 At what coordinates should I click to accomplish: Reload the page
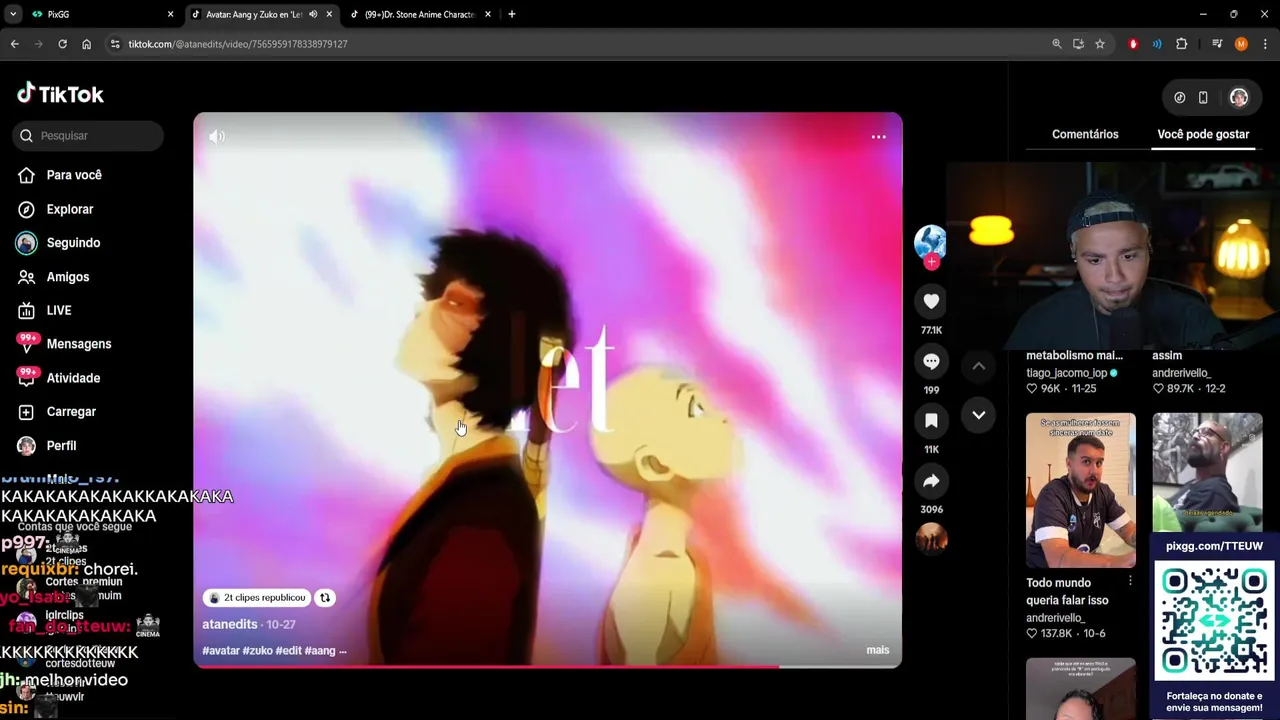click(x=62, y=44)
